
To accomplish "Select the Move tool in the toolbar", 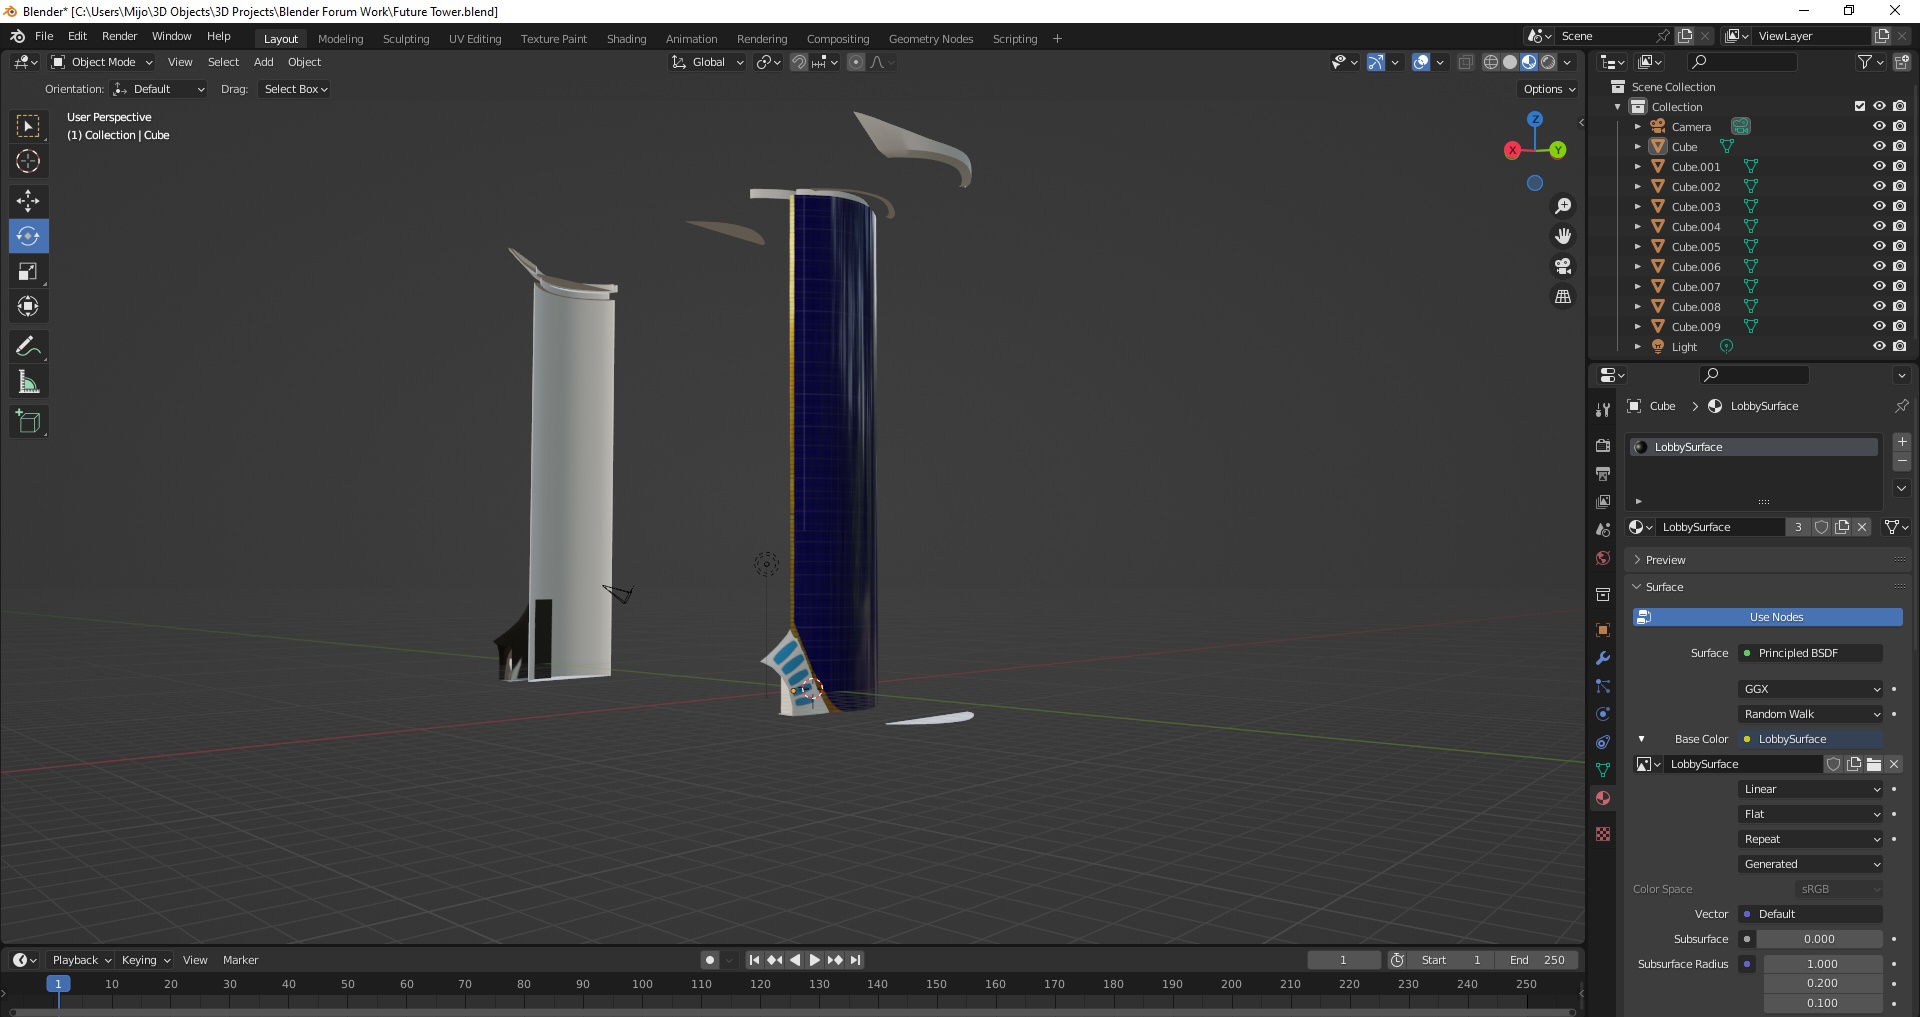I will pos(28,201).
